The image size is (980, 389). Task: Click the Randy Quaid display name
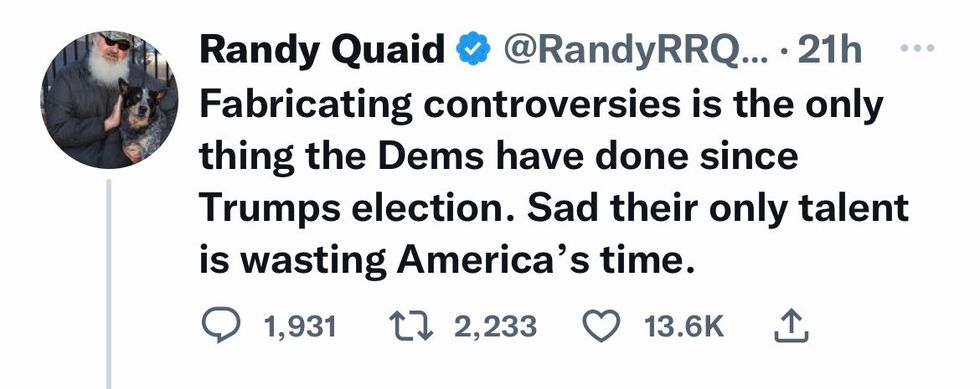point(322,50)
